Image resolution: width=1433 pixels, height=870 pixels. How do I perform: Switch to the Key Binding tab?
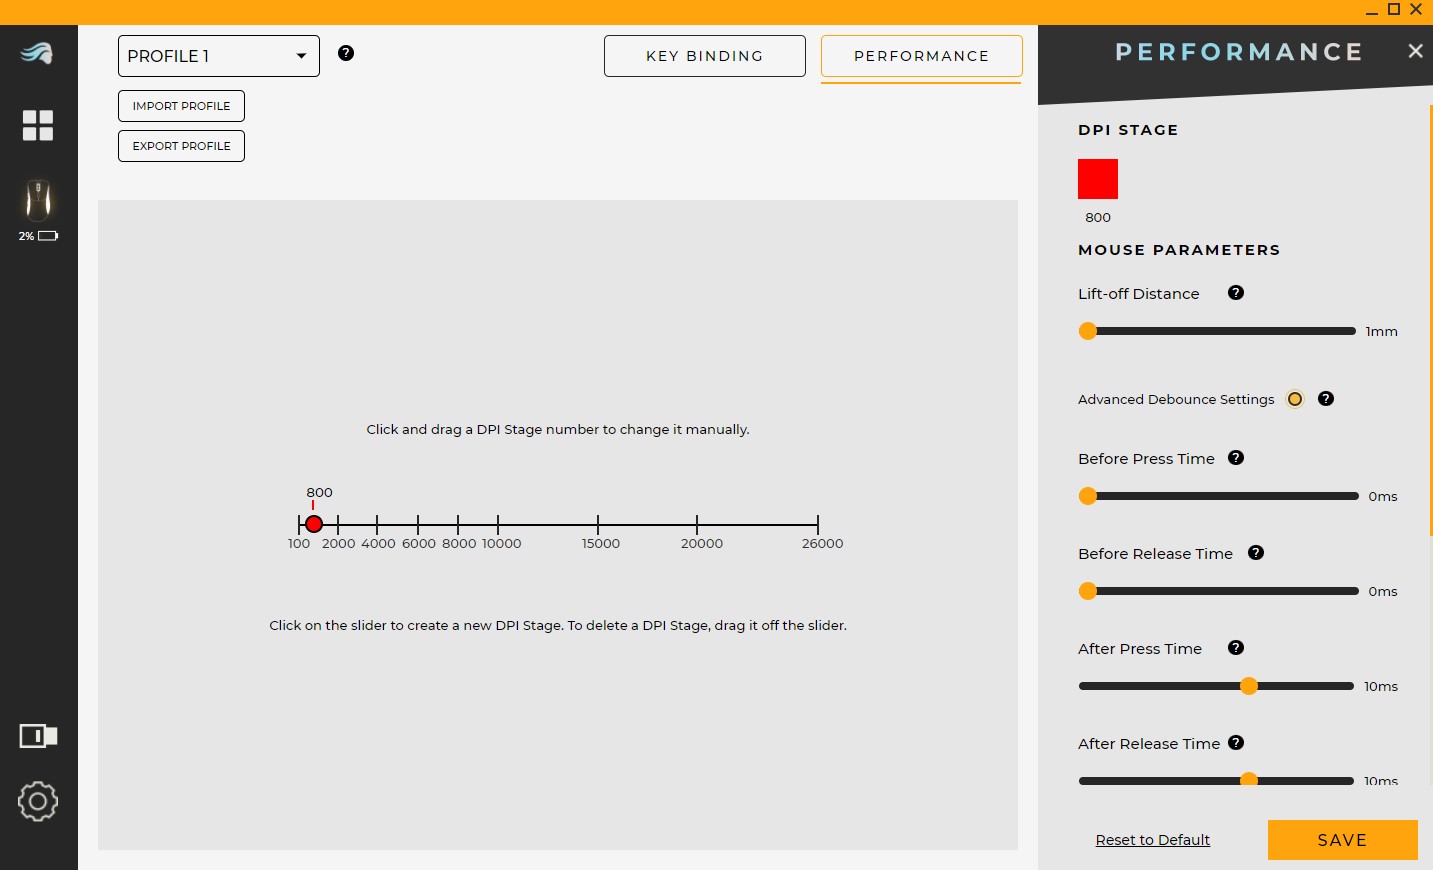pos(705,56)
